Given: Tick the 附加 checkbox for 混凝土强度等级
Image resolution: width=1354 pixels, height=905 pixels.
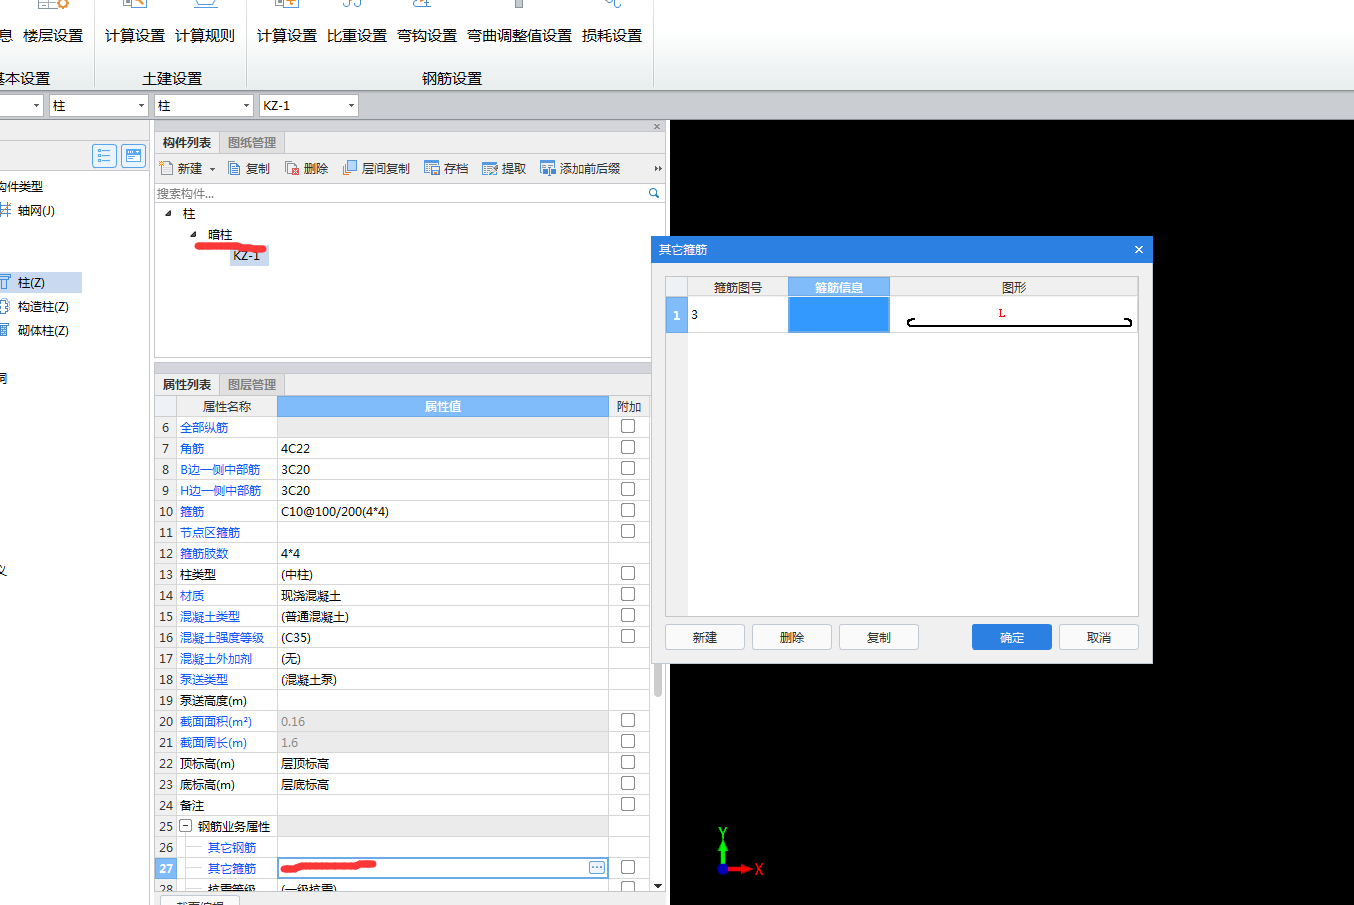Looking at the screenshot, I should [x=628, y=636].
